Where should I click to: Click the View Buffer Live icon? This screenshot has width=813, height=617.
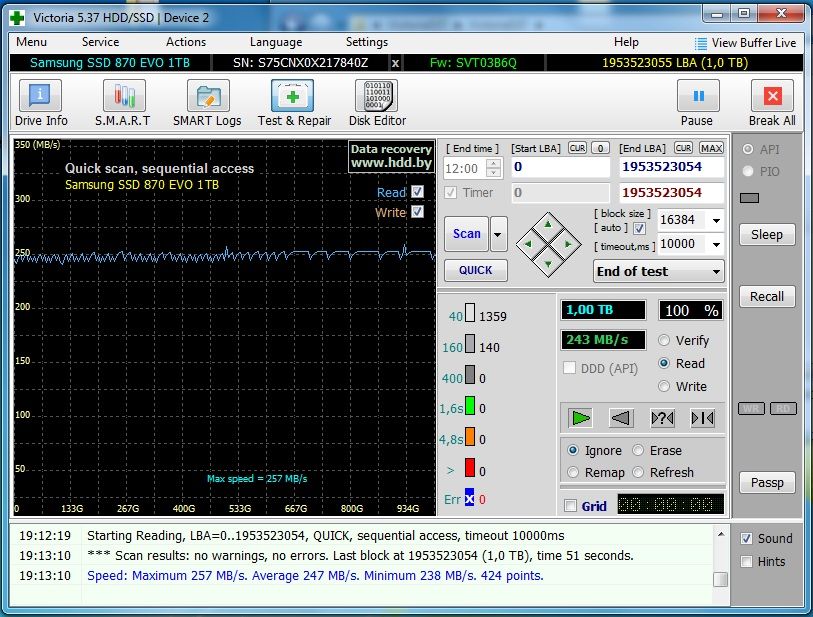700,44
